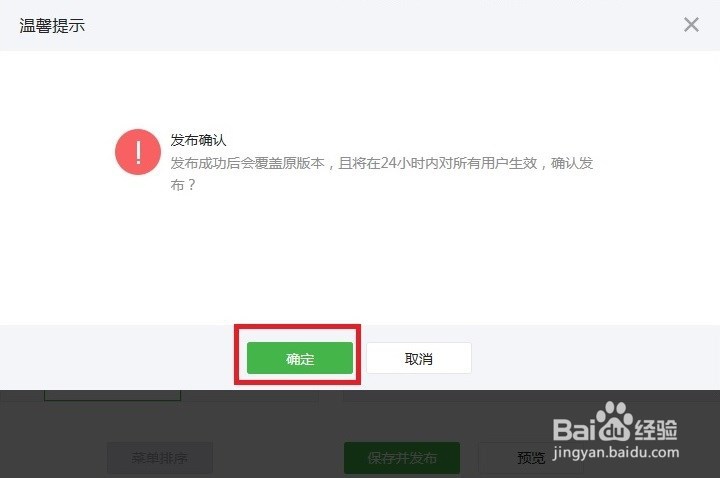Click the red exclamation warning icon
The width and height of the screenshot is (721, 478).
138,152
